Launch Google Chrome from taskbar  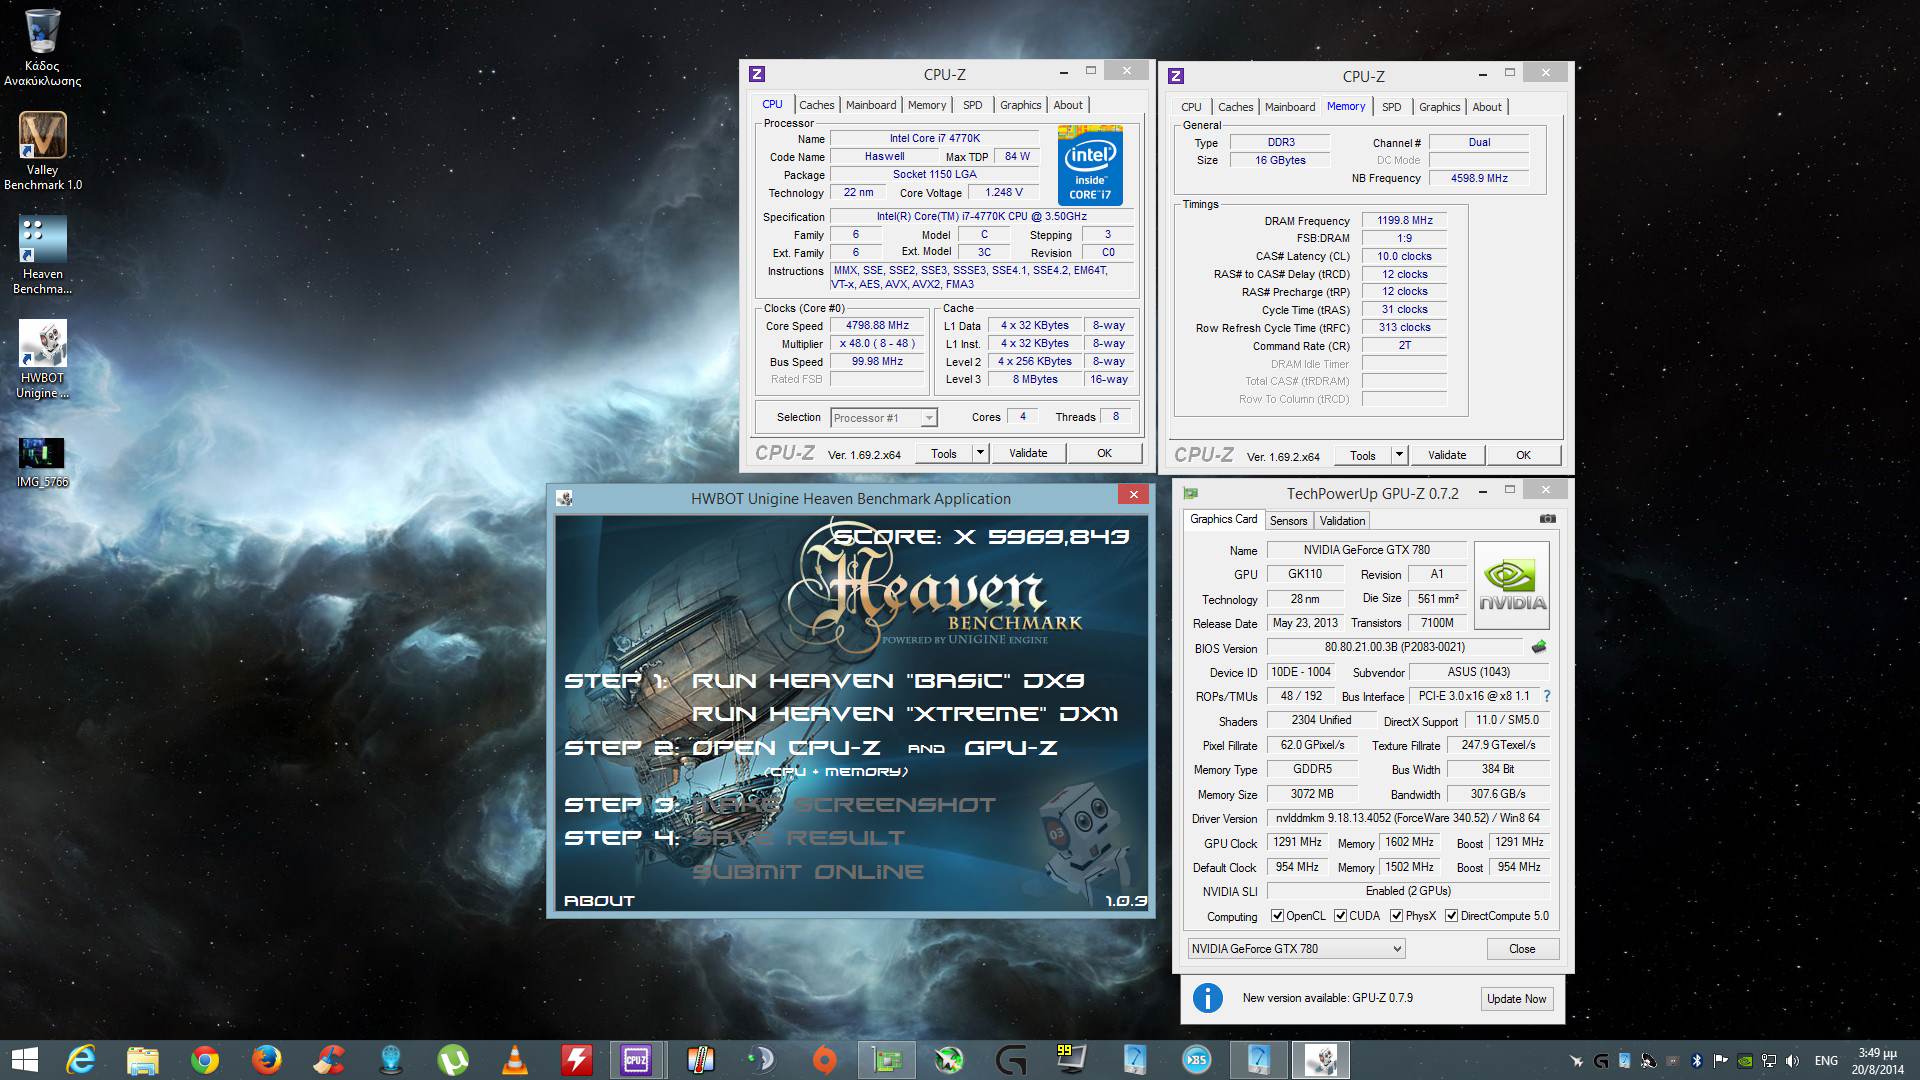click(x=204, y=1060)
